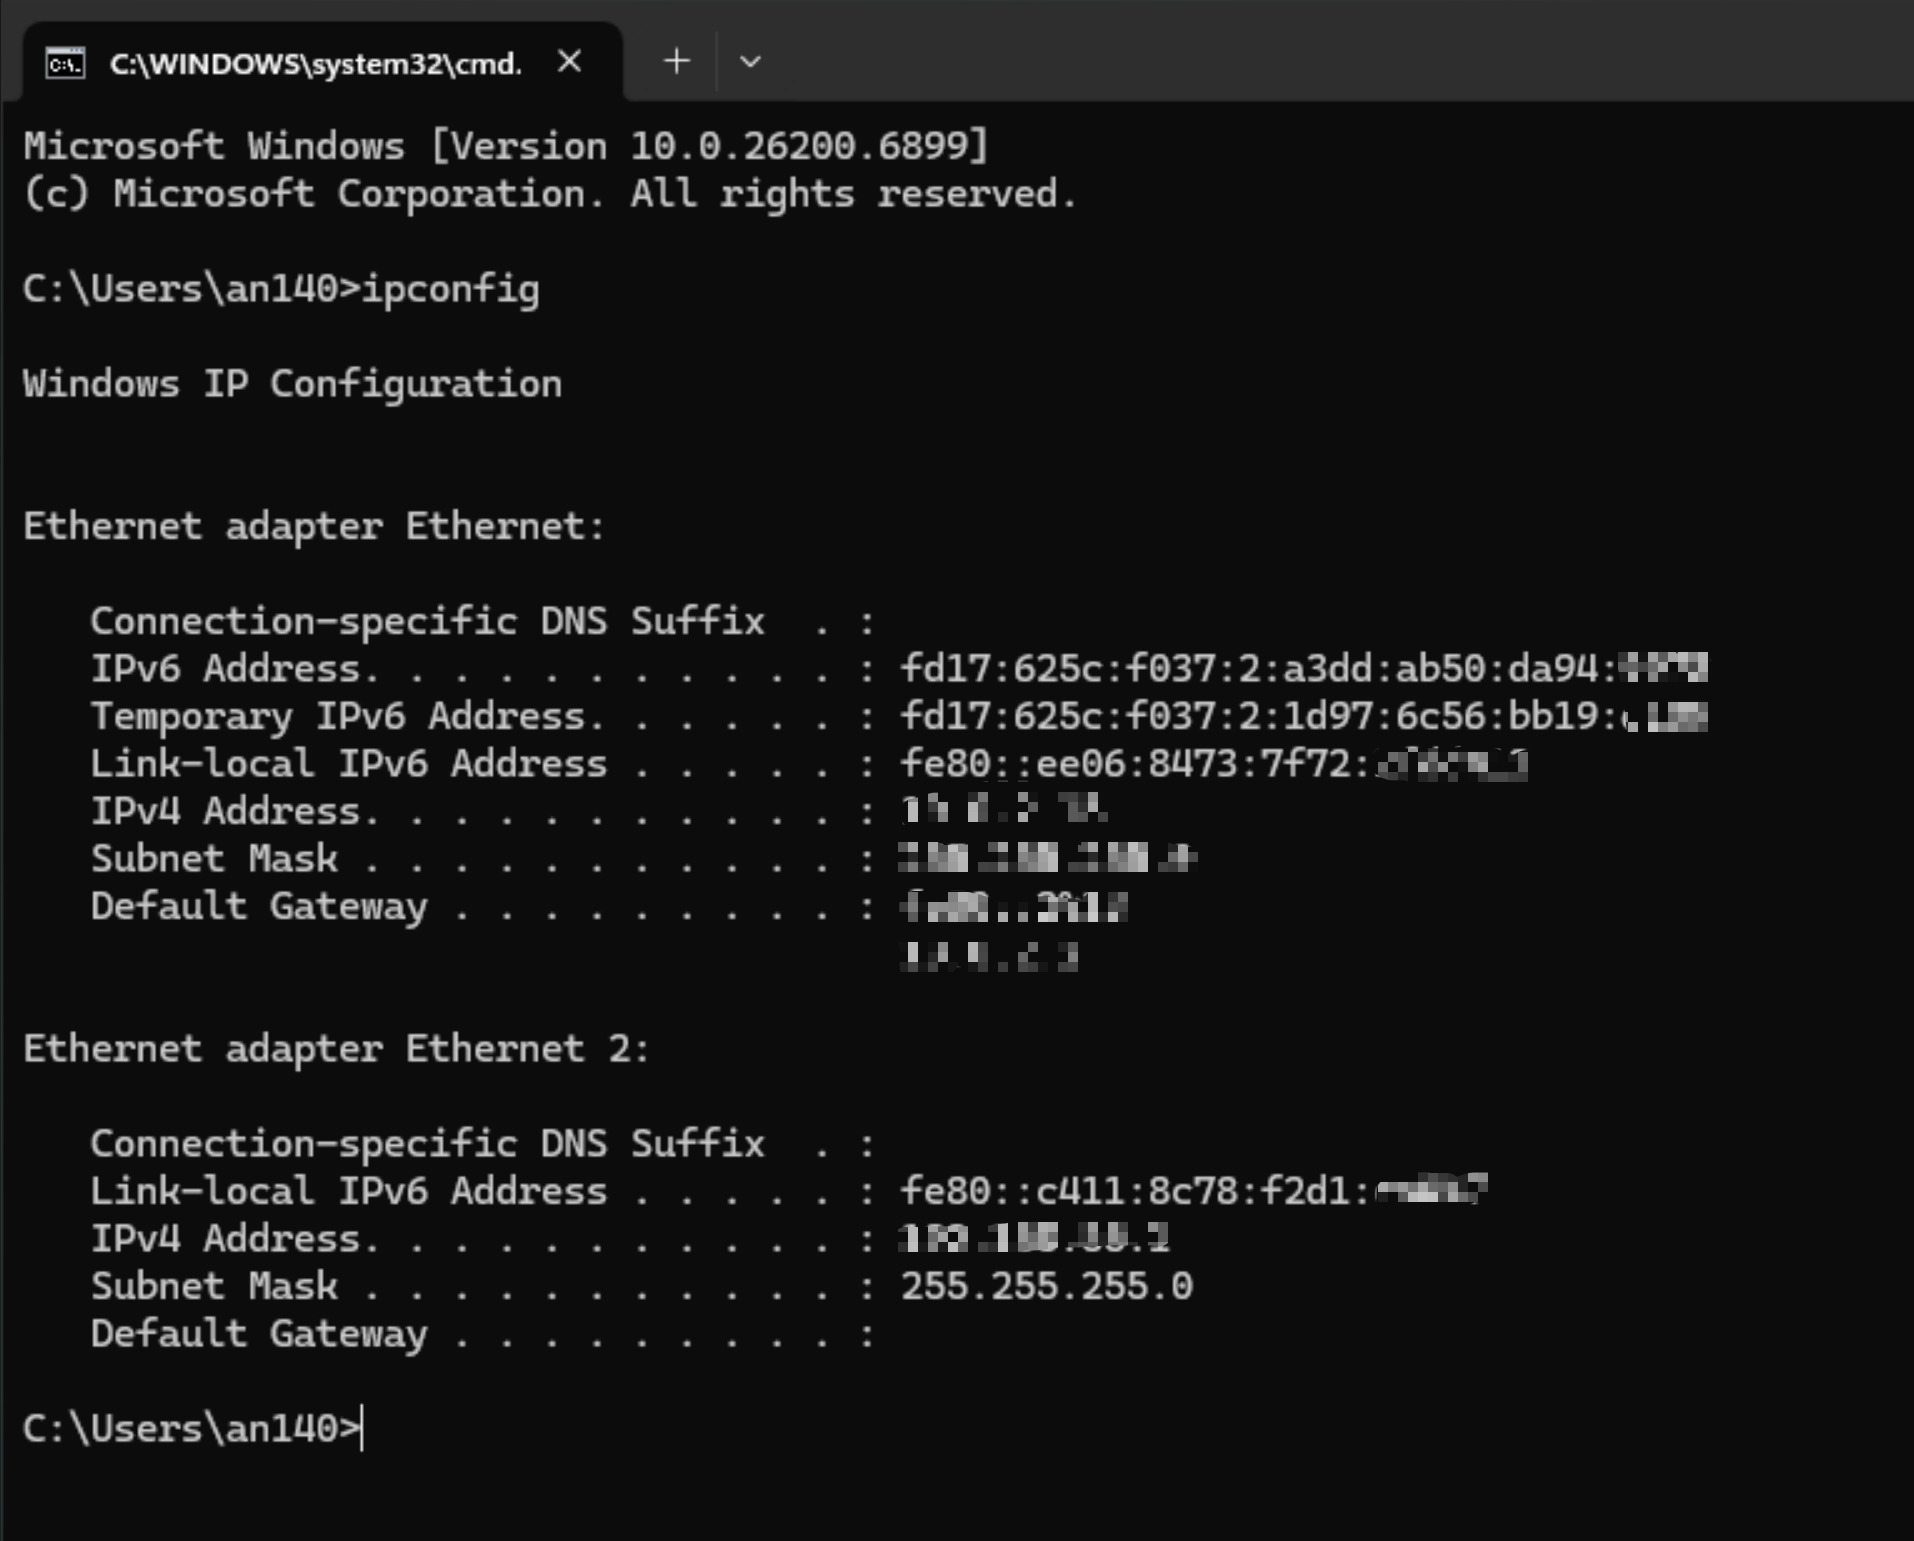
Task: Click the Windows IP Configuration heading
Action: click(x=292, y=384)
